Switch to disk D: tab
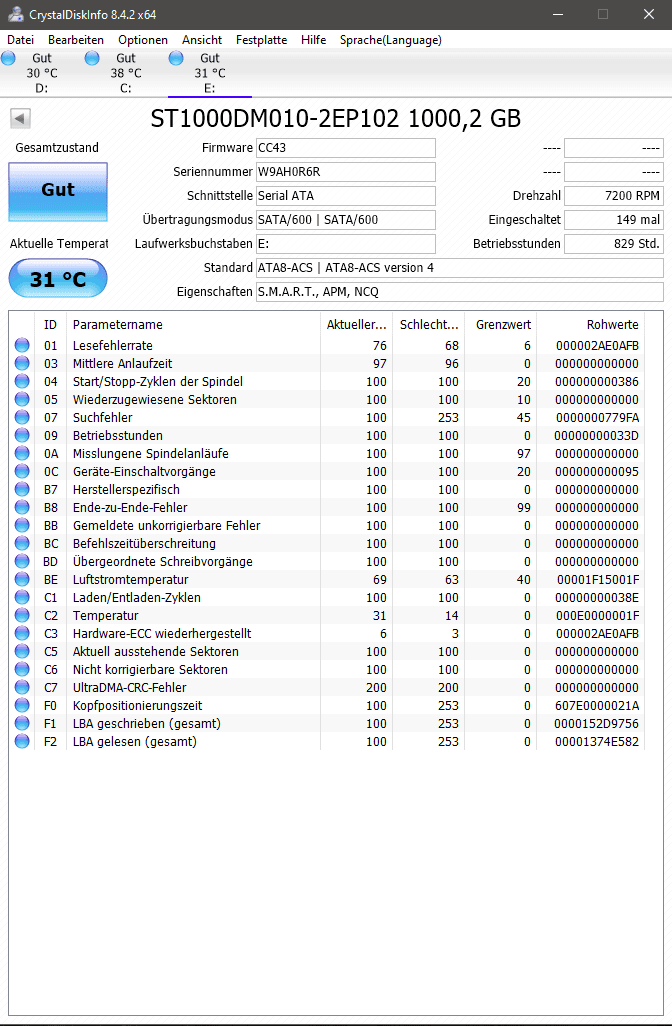672x1026 pixels. [x=42, y=73]
